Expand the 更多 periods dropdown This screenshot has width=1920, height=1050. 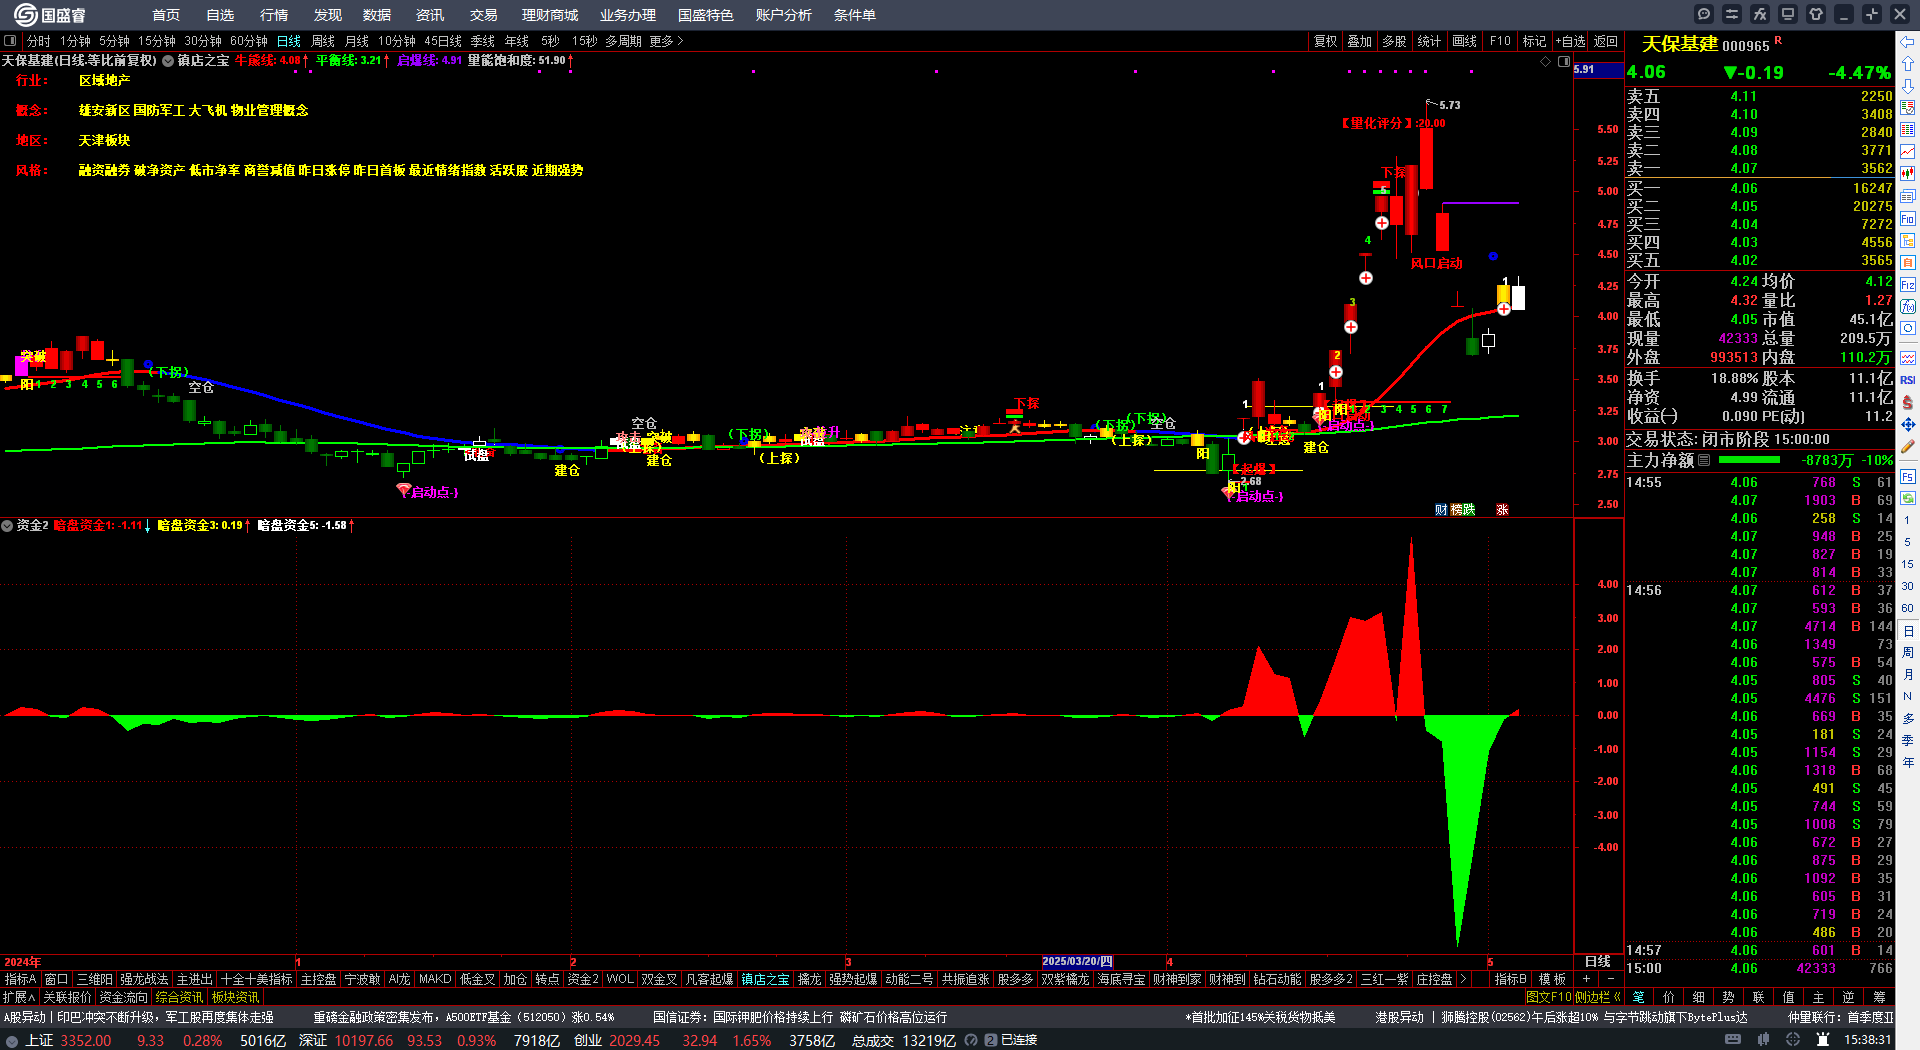tap(666, 41)
